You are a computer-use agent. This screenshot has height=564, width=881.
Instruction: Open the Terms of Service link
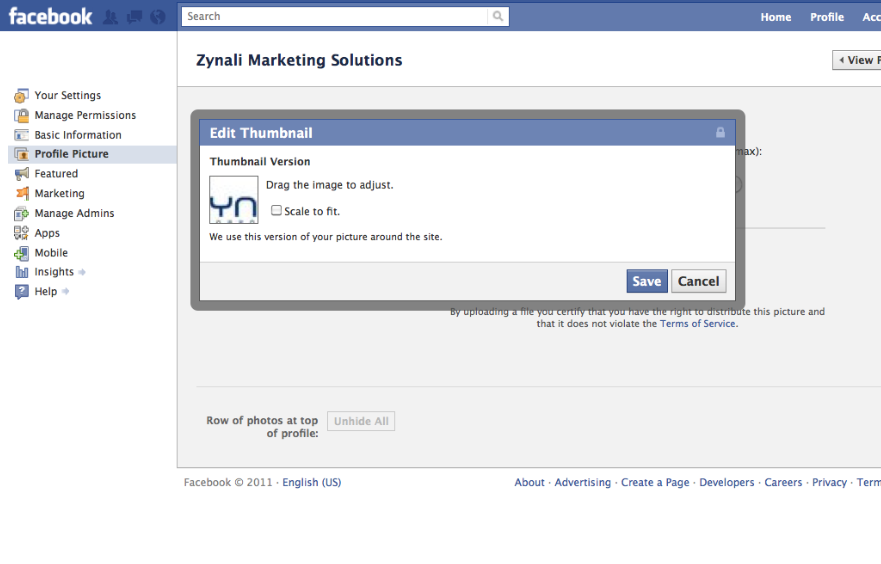[697, 324]
